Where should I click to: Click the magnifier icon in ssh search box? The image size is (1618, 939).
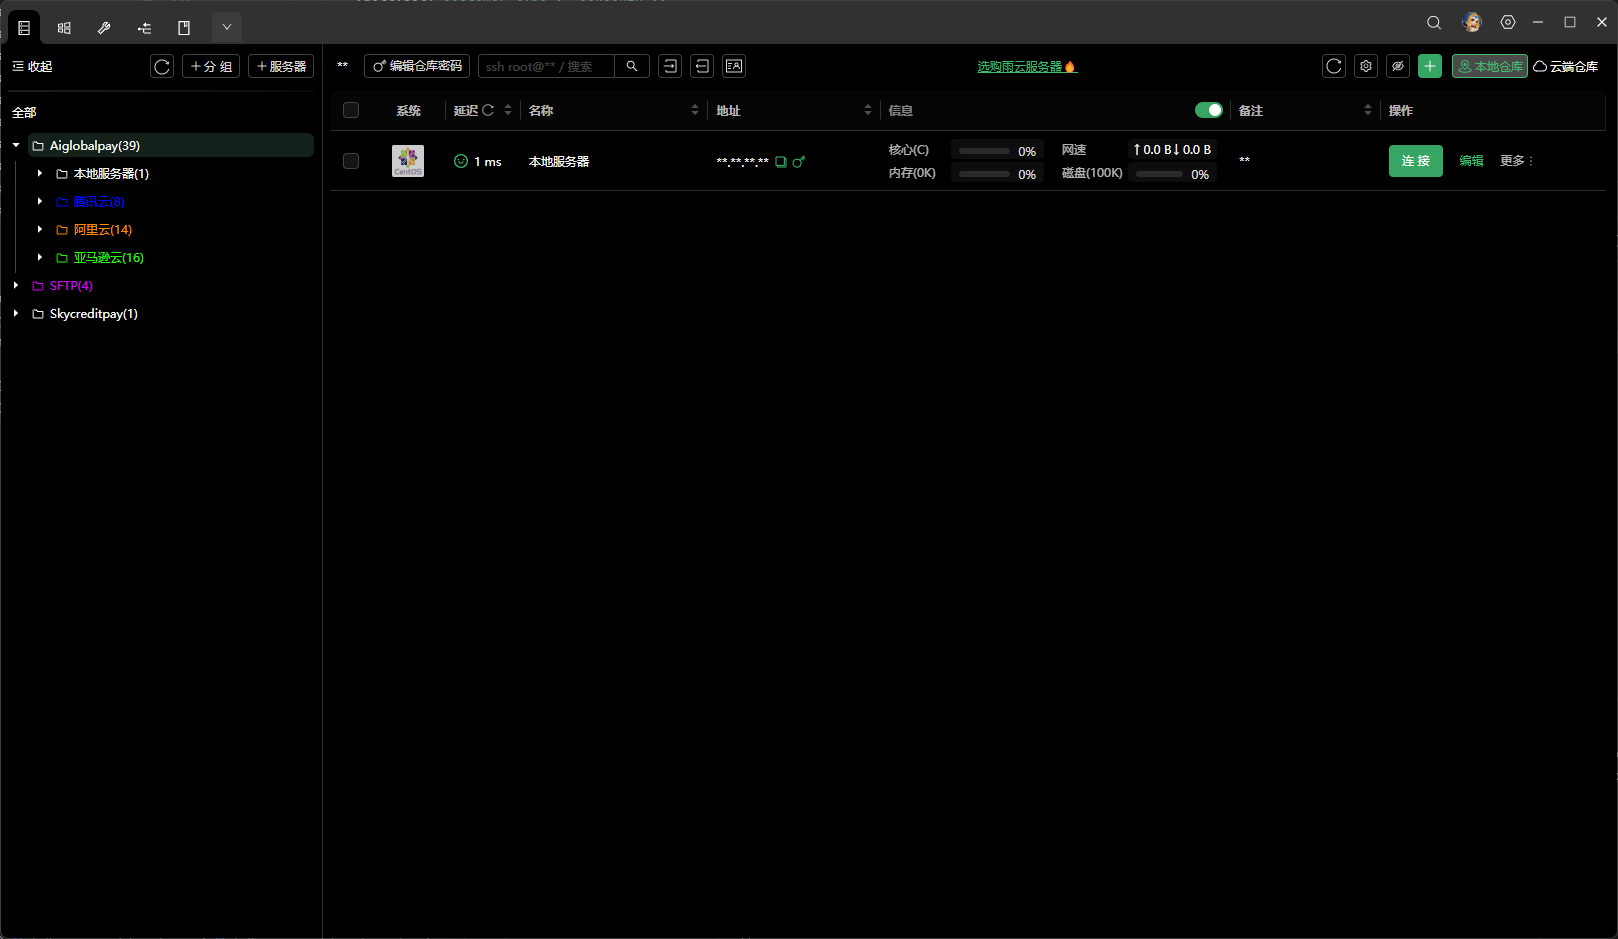pyautogui.click(x=632, y=66)
